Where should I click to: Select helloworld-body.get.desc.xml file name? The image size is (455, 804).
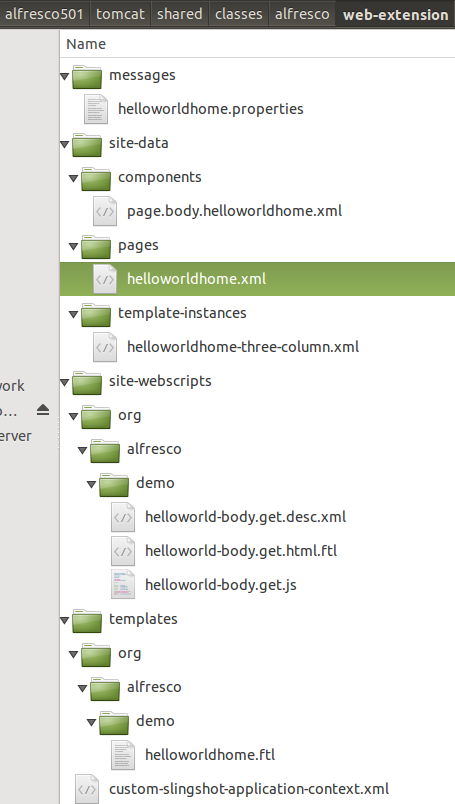point(245,517)
